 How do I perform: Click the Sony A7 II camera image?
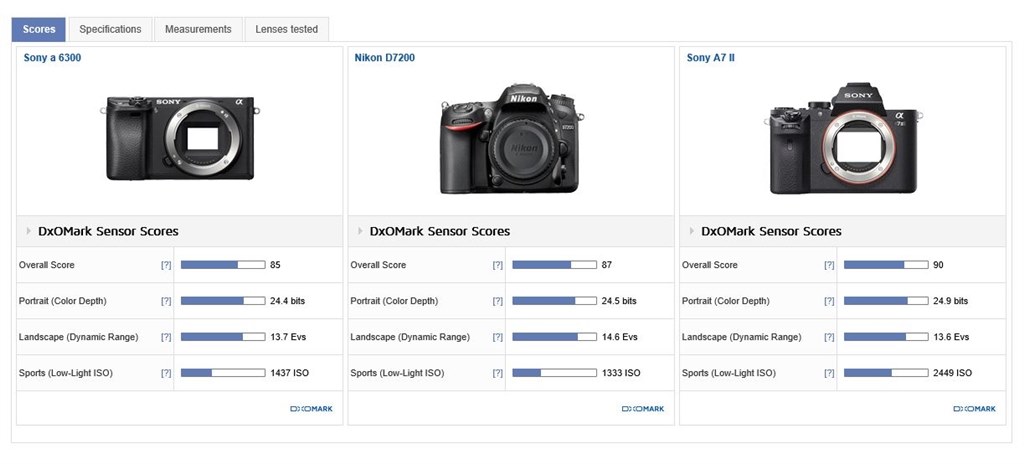tap(844, 139)
